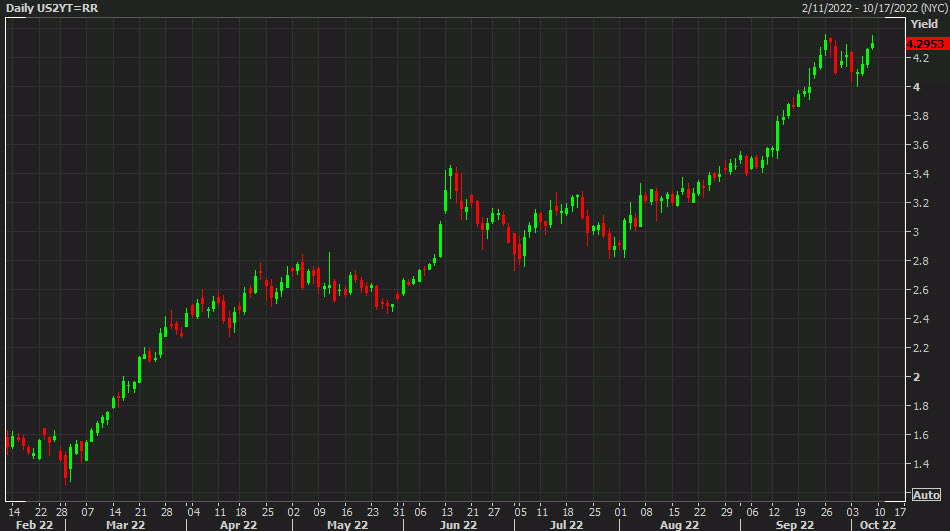Select the 09 date tick in May
This screenshot has height=531, width=950.
[320, 512]
